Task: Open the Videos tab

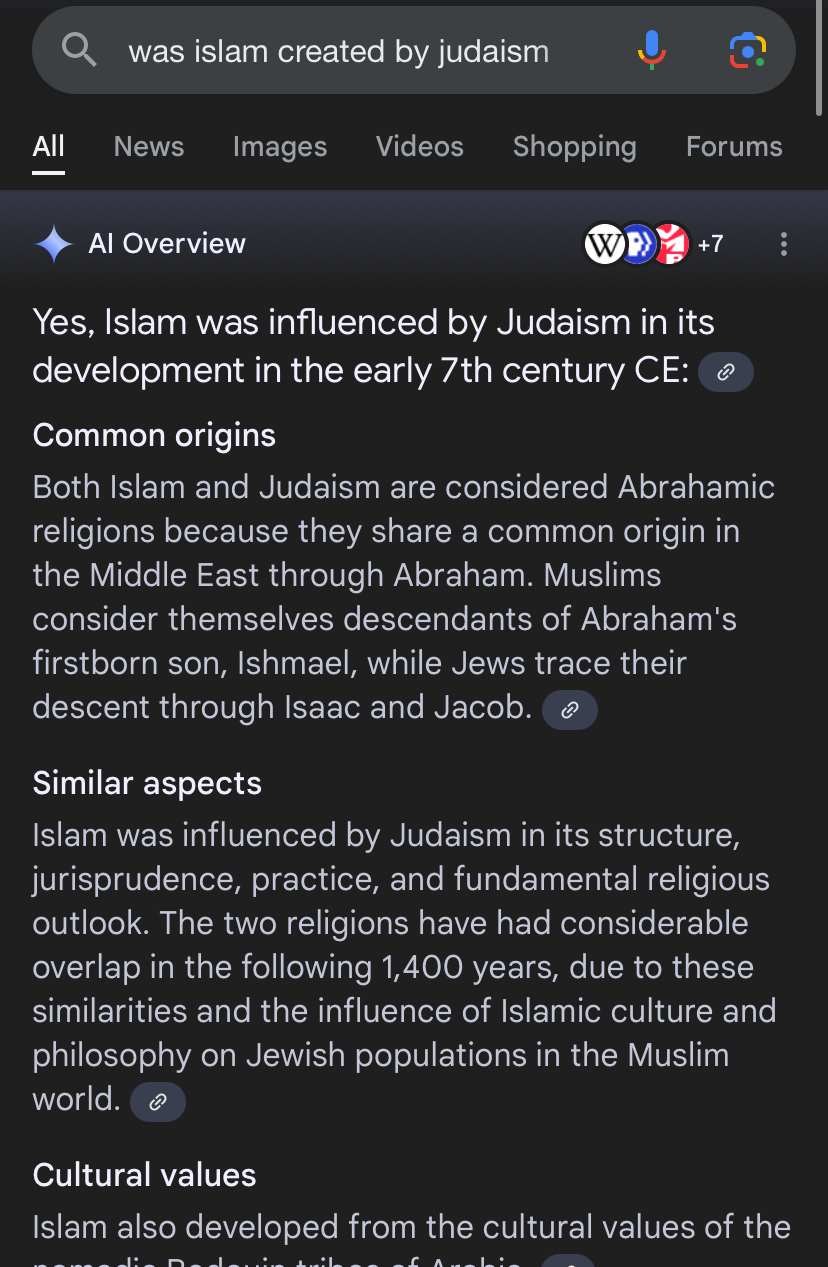Action: point(420,147)
